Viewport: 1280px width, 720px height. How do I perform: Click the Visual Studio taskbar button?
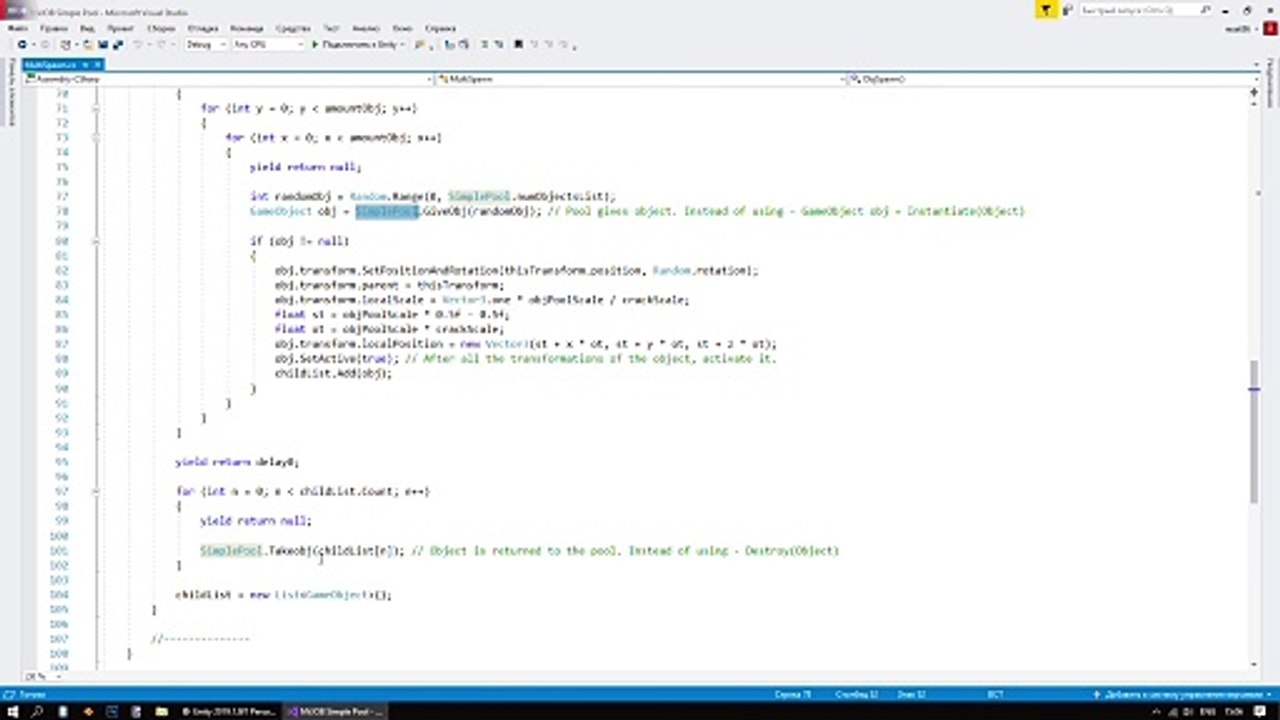pos(334,711)
